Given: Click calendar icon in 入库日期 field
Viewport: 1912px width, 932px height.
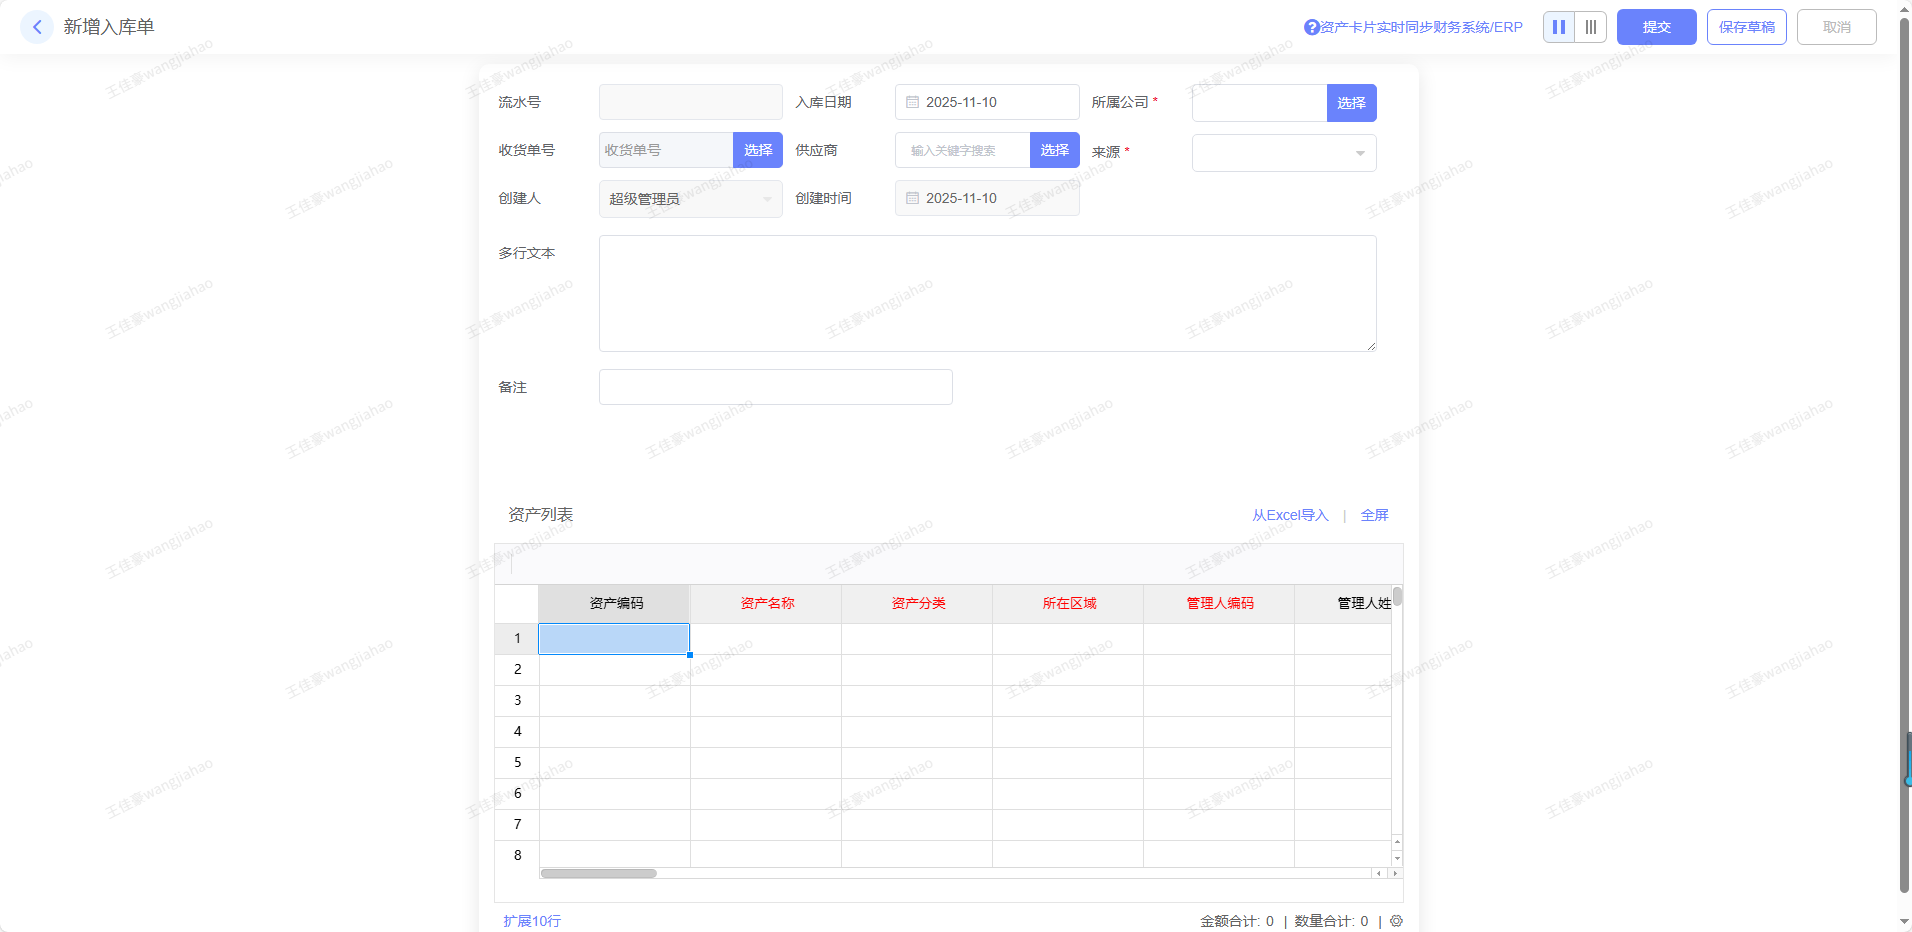Looking at the screenshot, I should tap(912, 102).
